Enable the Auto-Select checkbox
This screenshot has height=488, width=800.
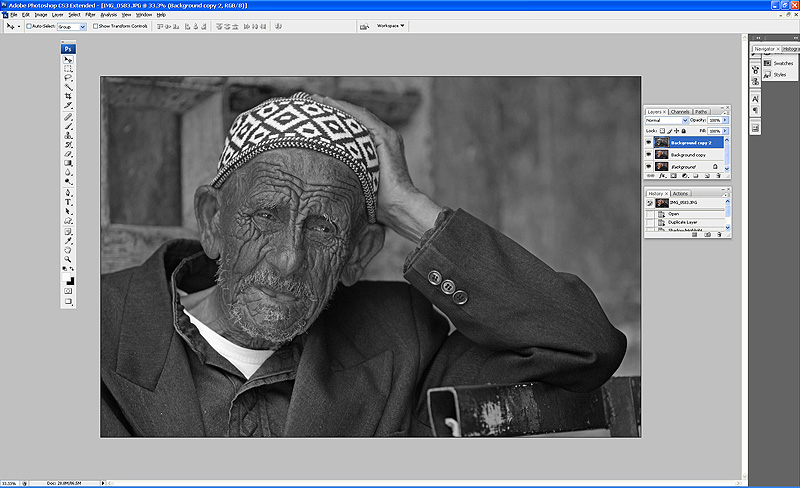tap(29, 26)
